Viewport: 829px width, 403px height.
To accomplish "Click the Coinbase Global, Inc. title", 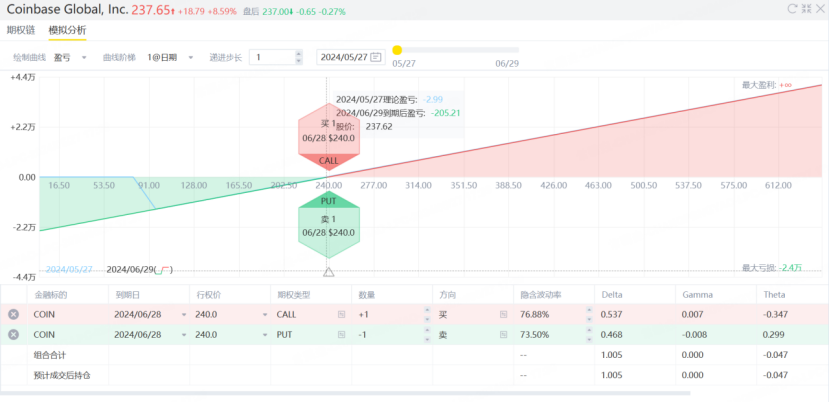I will [x=67, y=9].
